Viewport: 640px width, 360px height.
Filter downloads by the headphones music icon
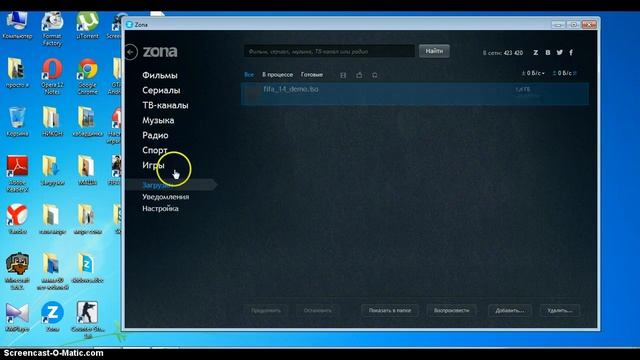coord(375,75)
